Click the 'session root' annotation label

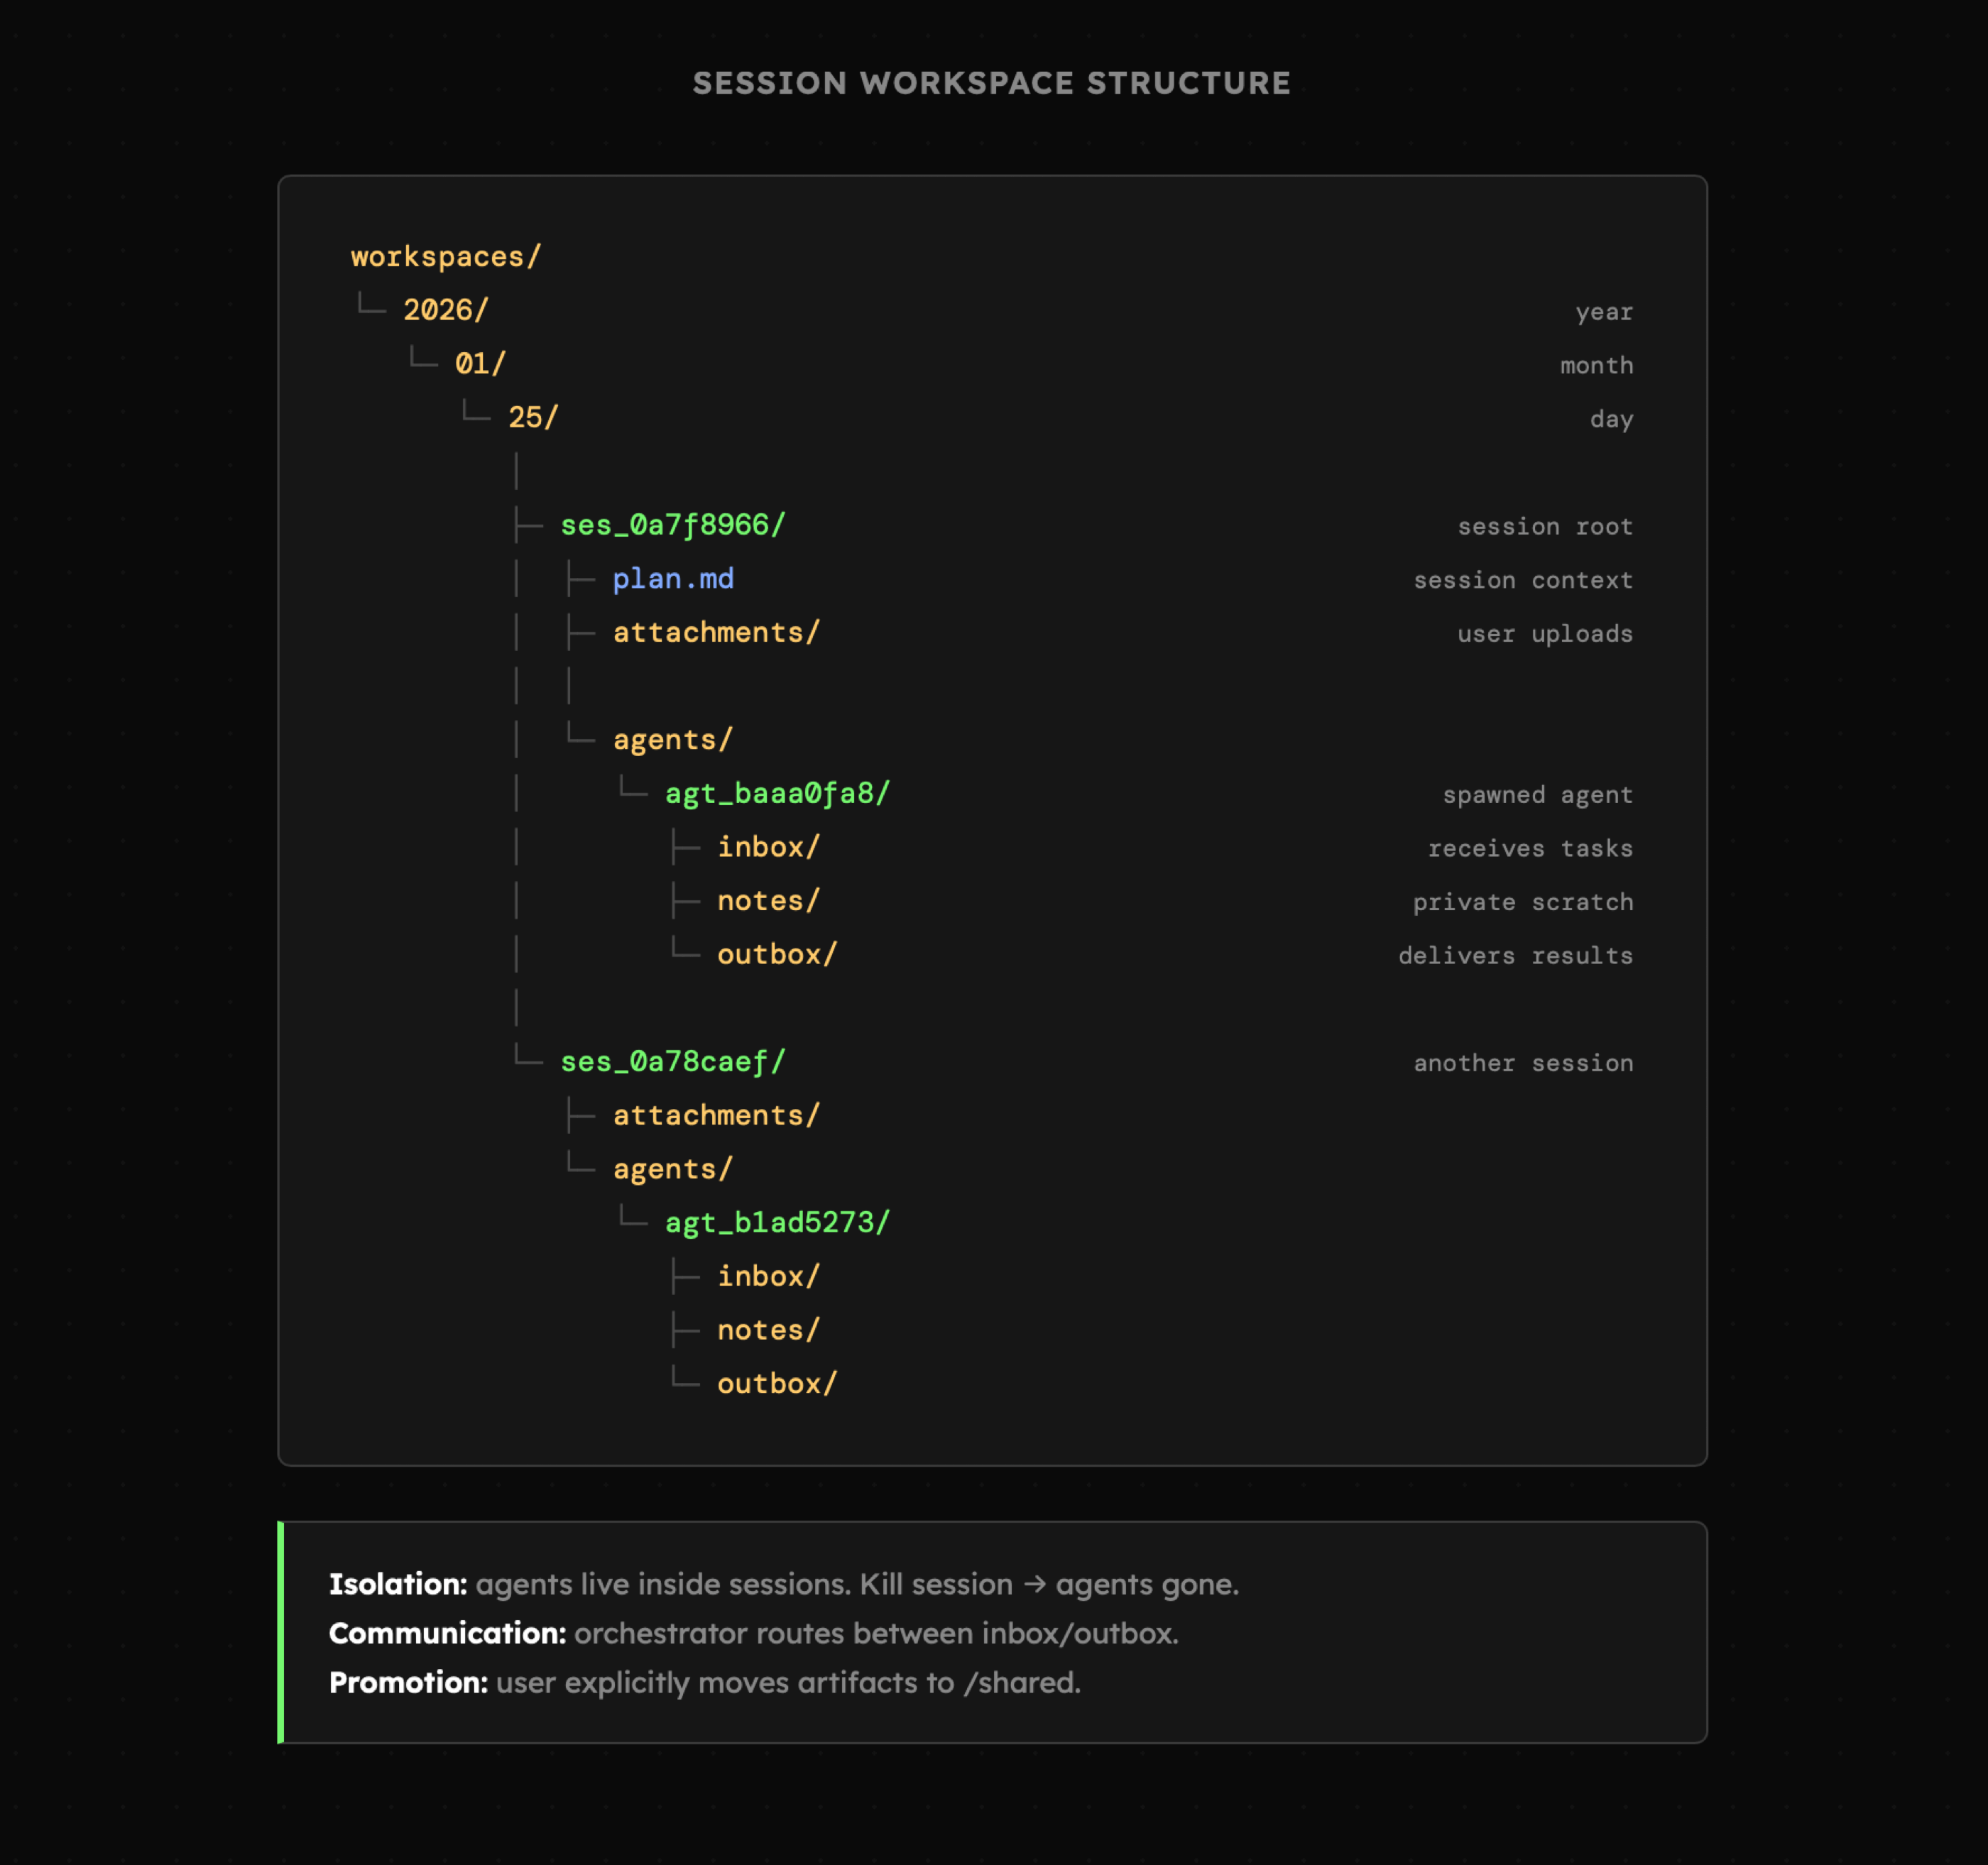click(x=1544, y=527)
